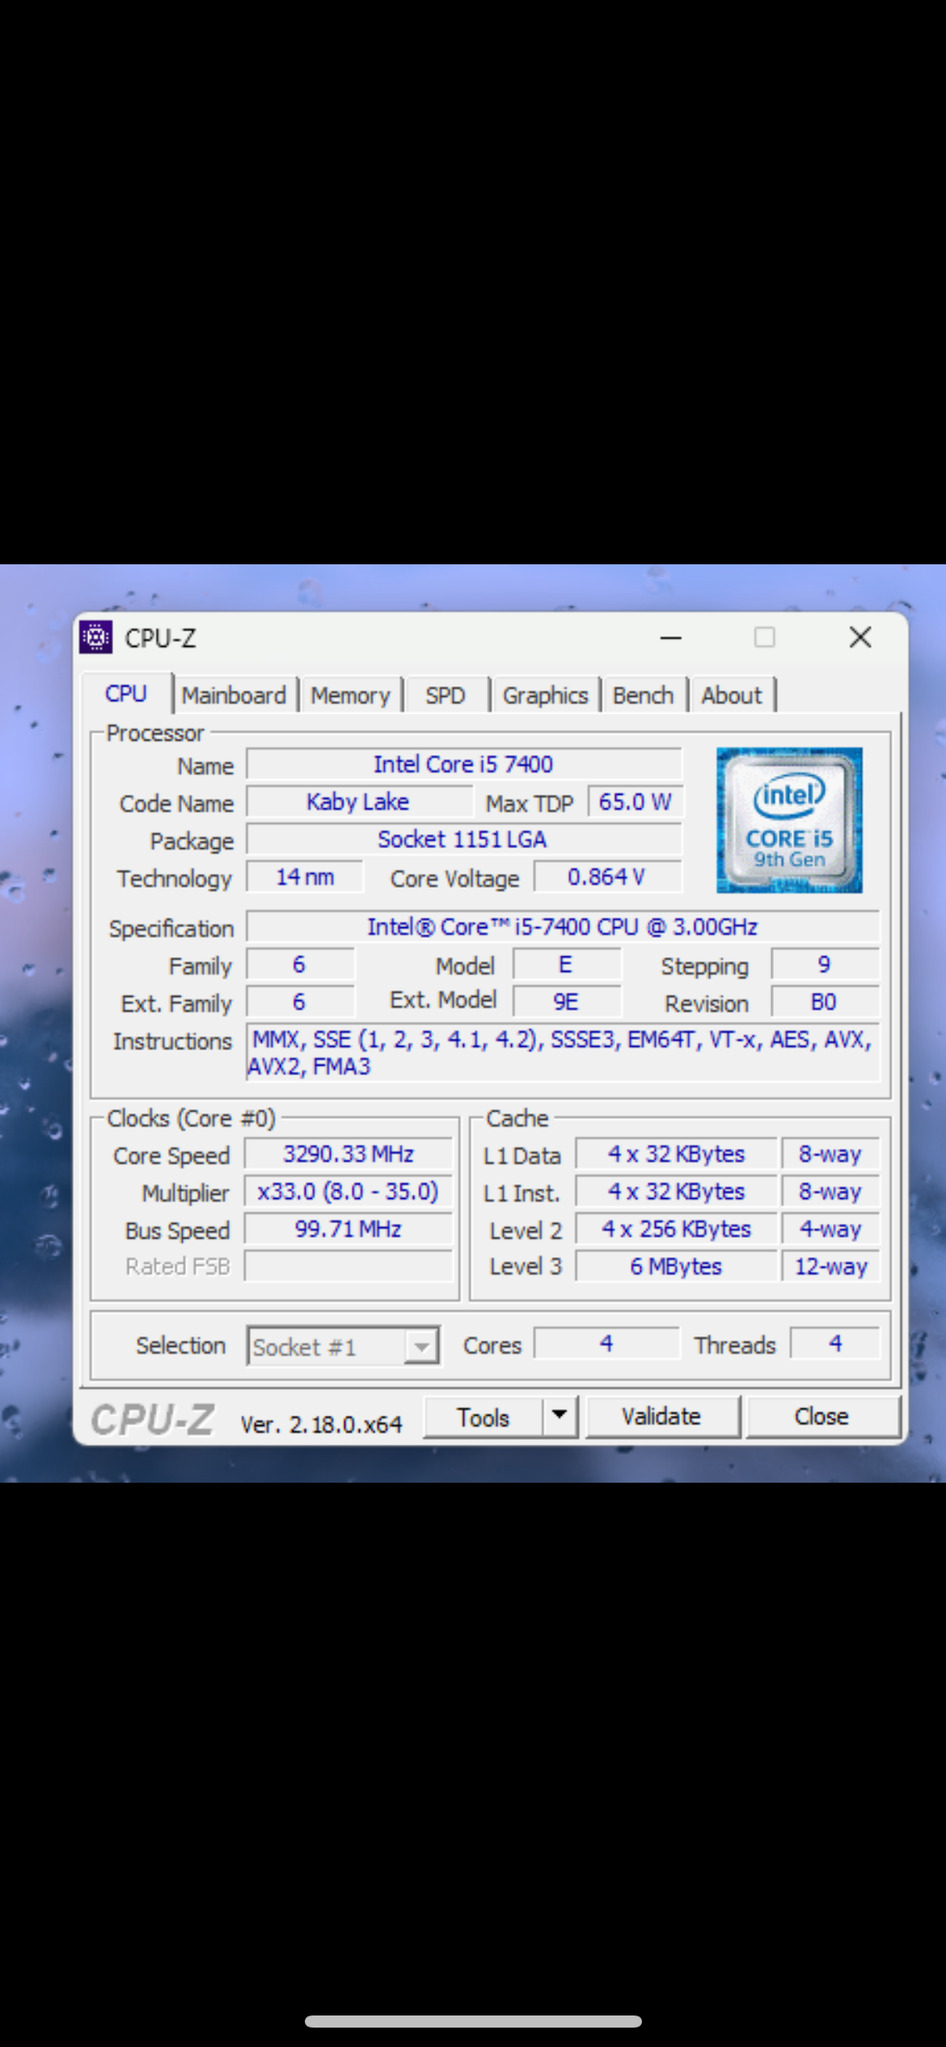This screenshot has width=946, height=2047.
Task: Tap the phone home indicator bar
Action: [473, 2021]
